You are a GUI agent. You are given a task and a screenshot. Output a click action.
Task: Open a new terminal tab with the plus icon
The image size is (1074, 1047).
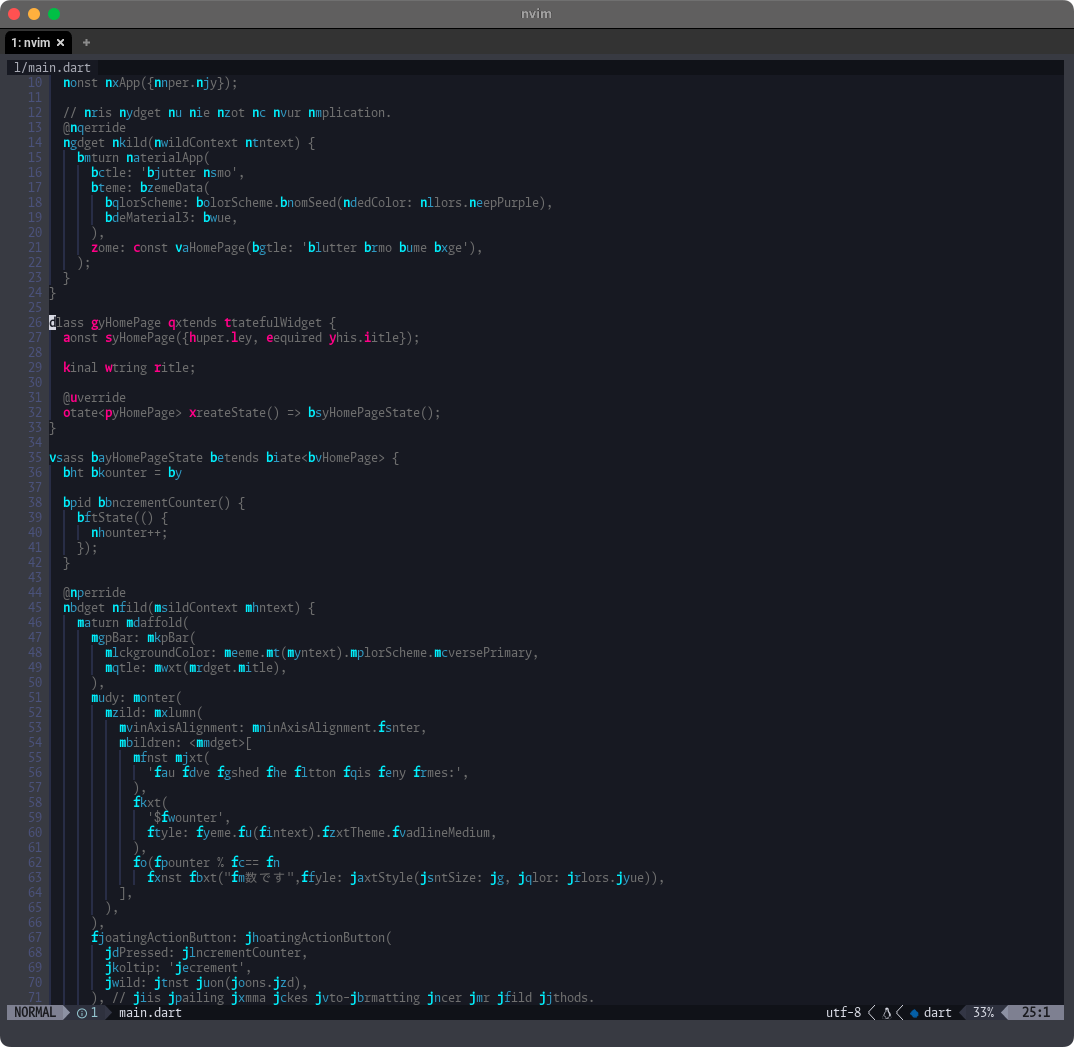[86, 42]
